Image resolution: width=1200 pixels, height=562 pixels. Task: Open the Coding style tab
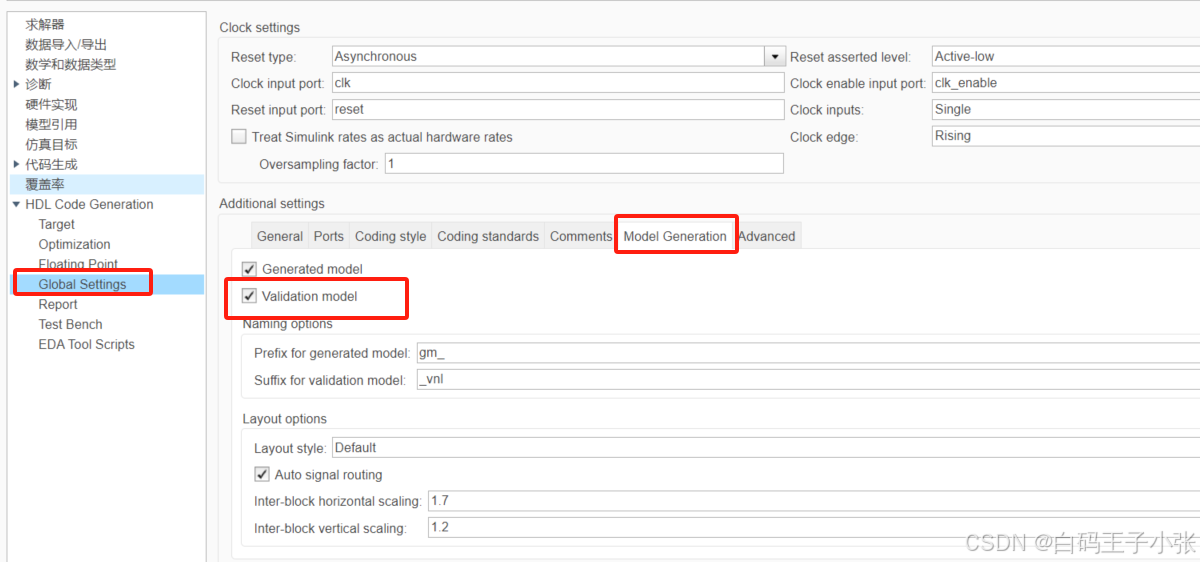point(390,236)
